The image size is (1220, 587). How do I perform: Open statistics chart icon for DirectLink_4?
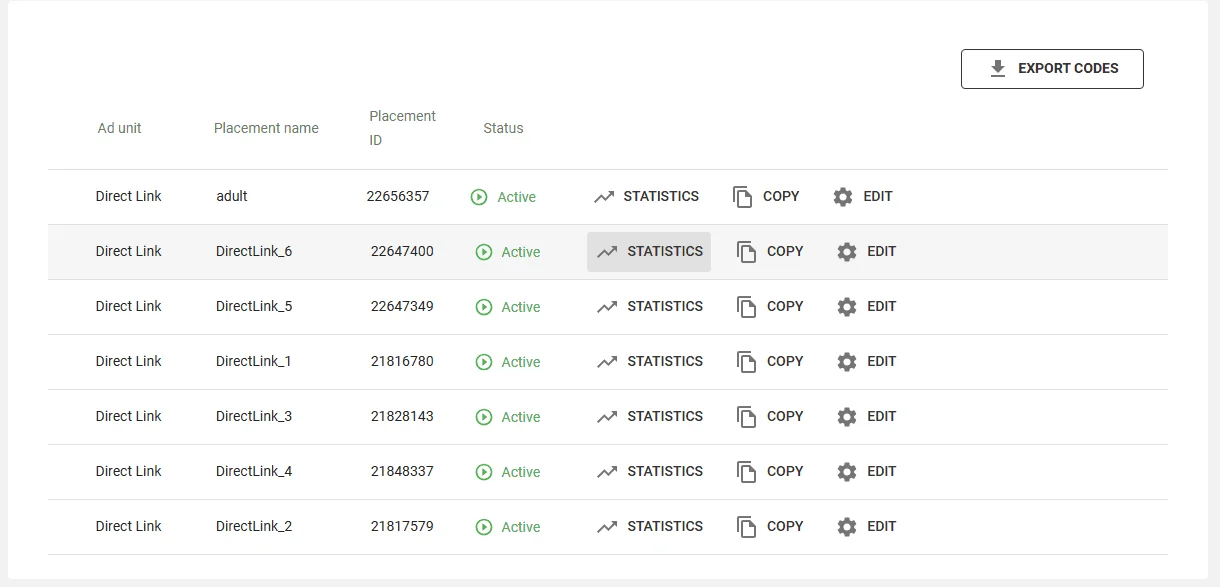point(607,472)
